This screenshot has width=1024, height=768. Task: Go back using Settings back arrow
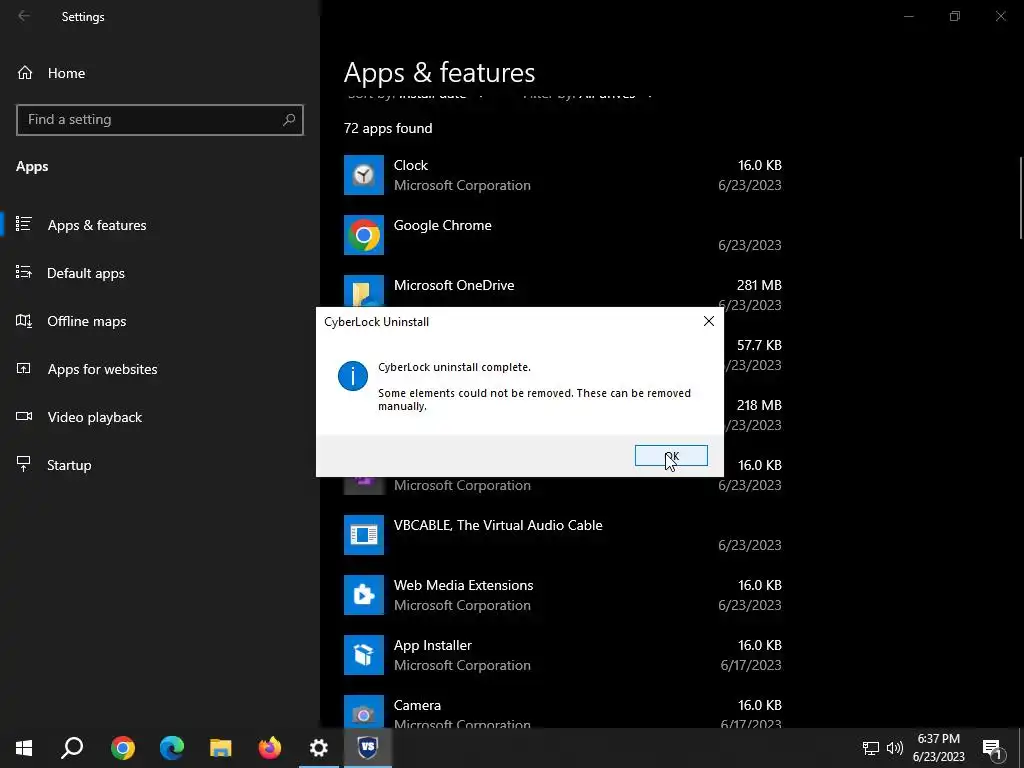click(24, 16)
